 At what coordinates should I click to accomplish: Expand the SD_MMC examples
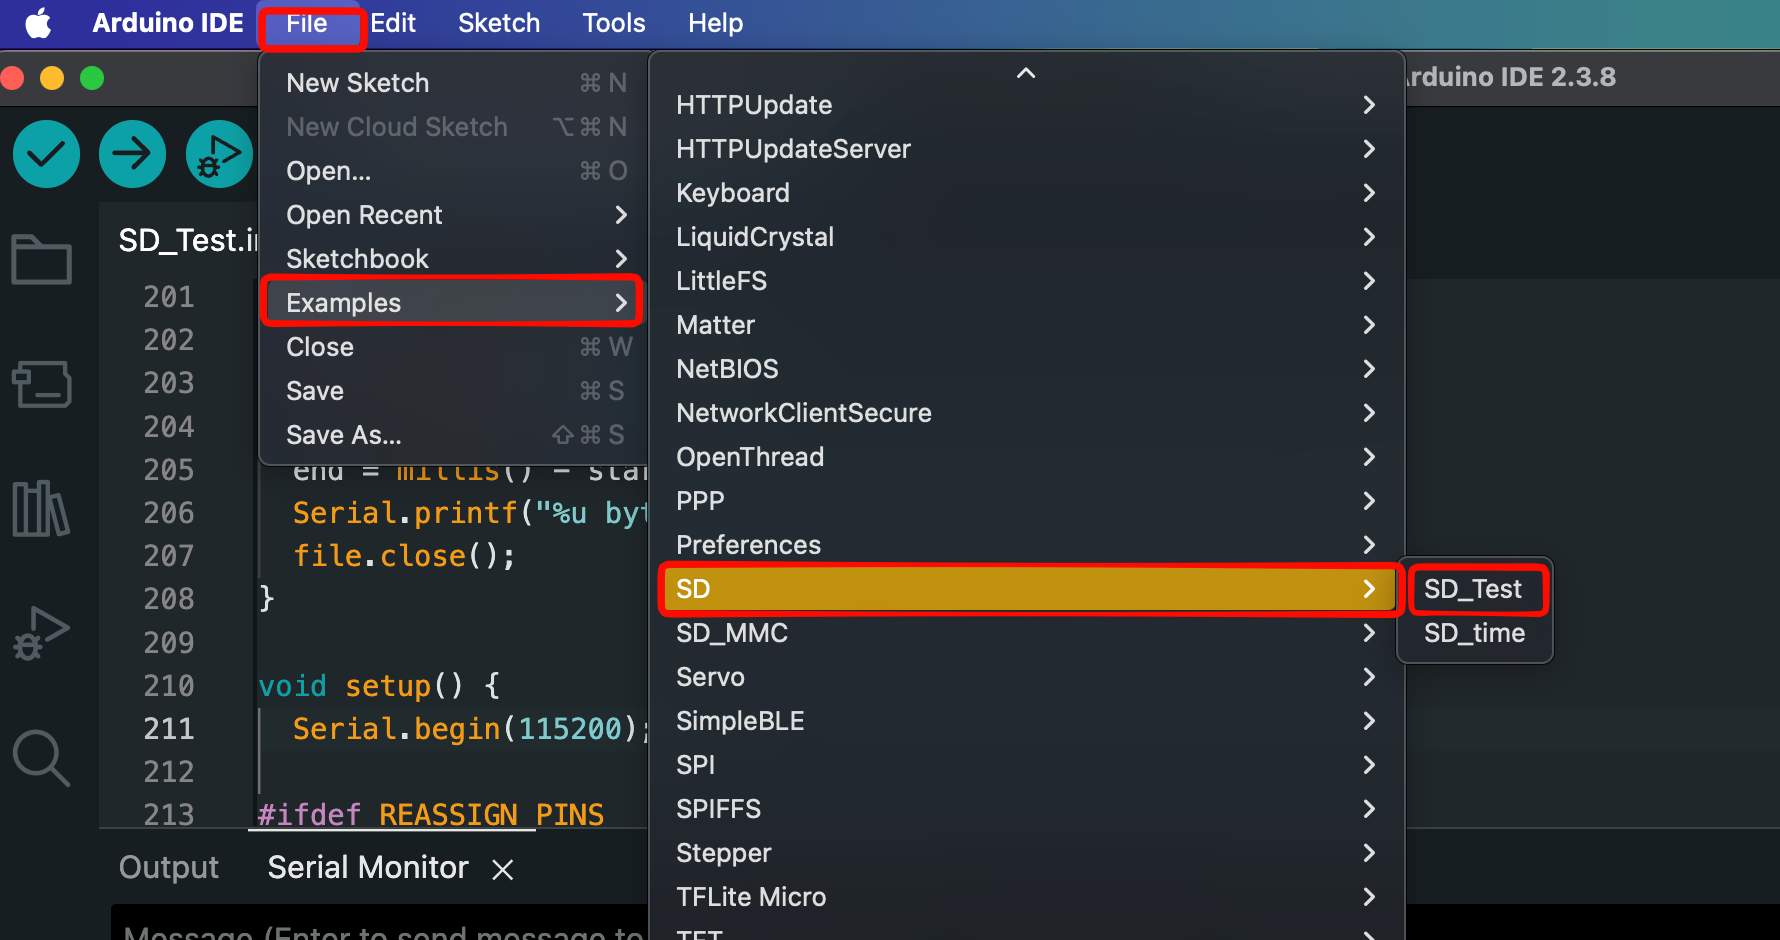point(1027,633)
